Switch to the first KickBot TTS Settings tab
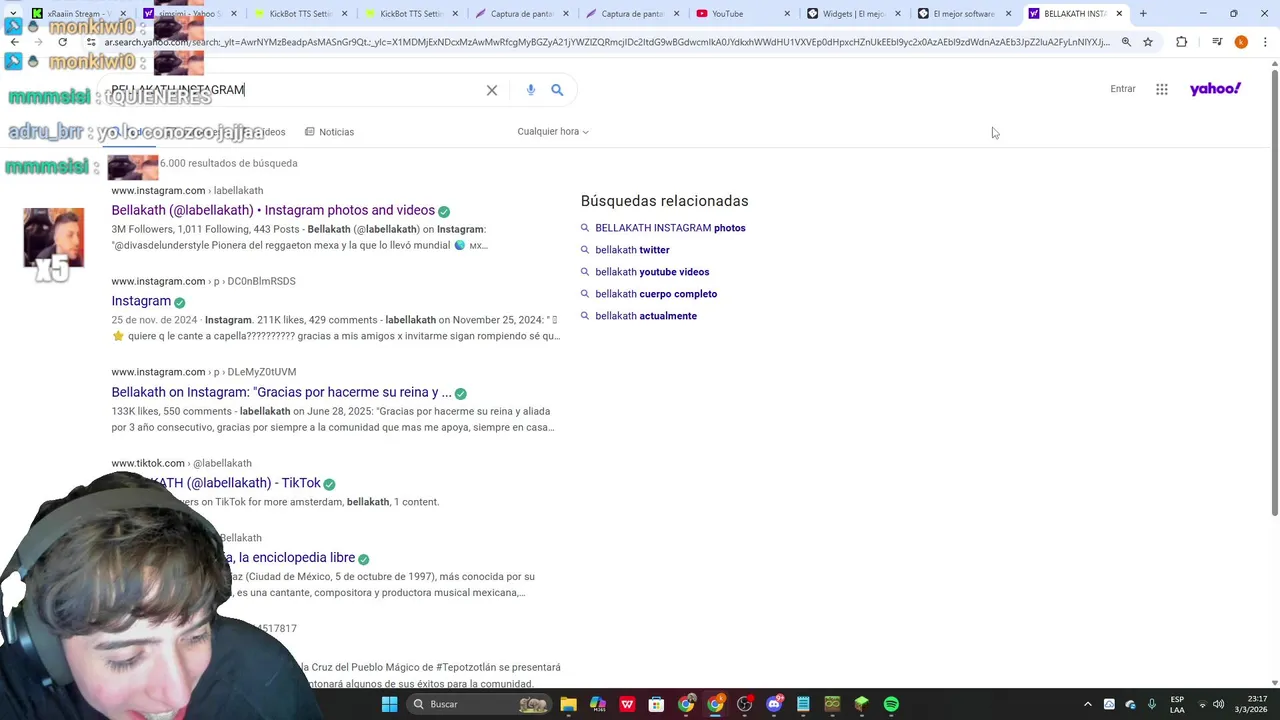The image size is (1280, 720). pyautogui.click(x=302, y=14)
